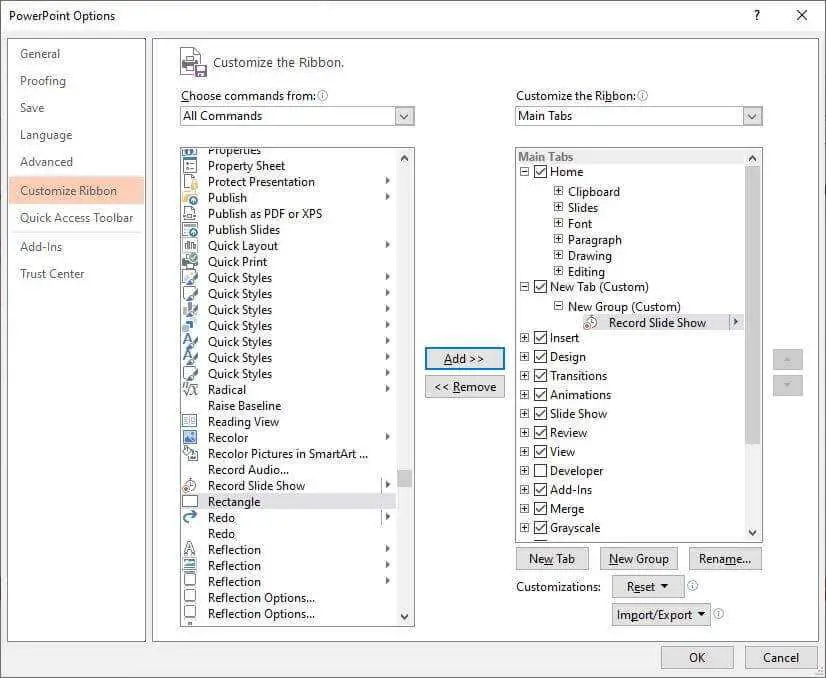Viewport: 826px width, 678px height.
Task: Select the Publish Slides command icon
Action: 190,230
